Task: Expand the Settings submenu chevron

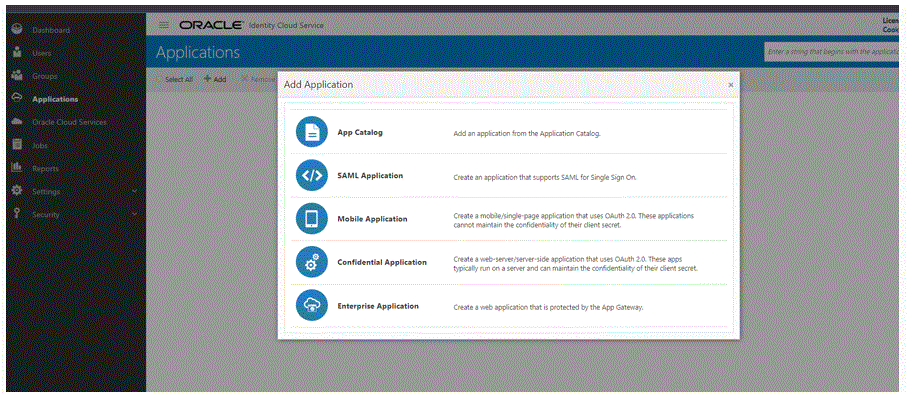Action: tap(134, 191)
